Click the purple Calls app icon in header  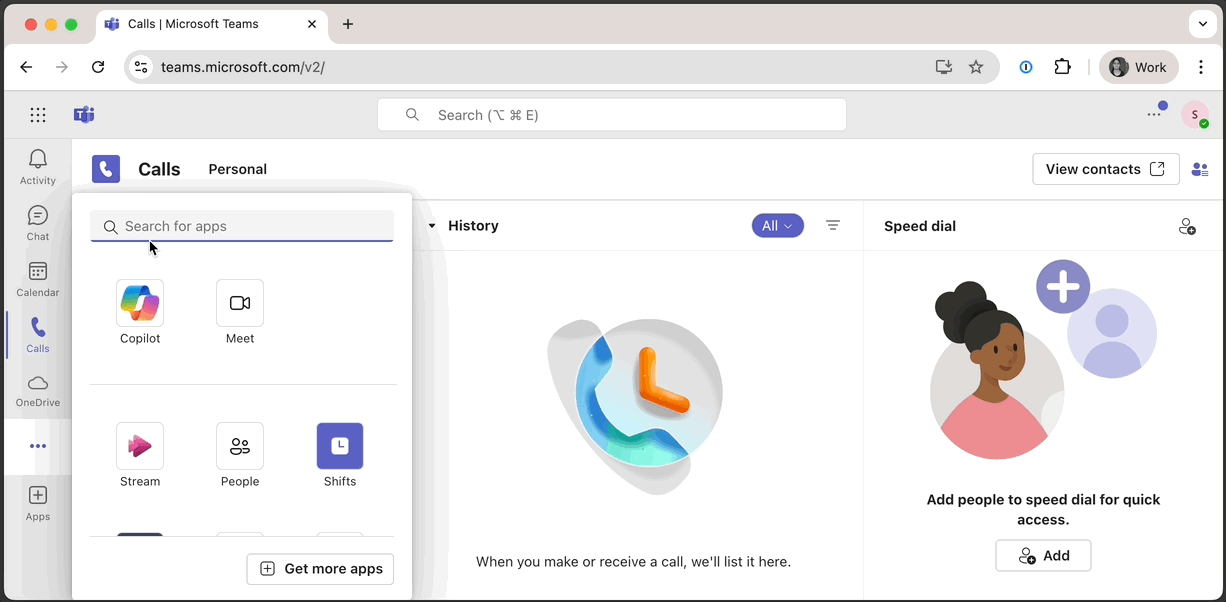[106, 169]
